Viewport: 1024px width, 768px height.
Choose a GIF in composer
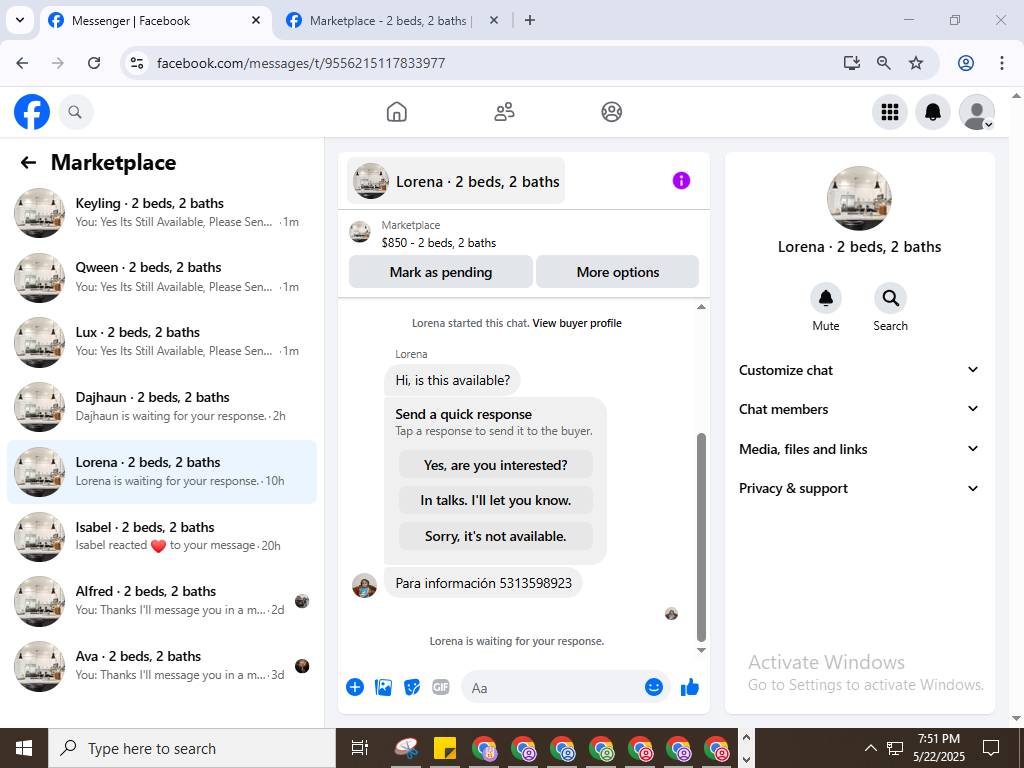coord(441,687)
